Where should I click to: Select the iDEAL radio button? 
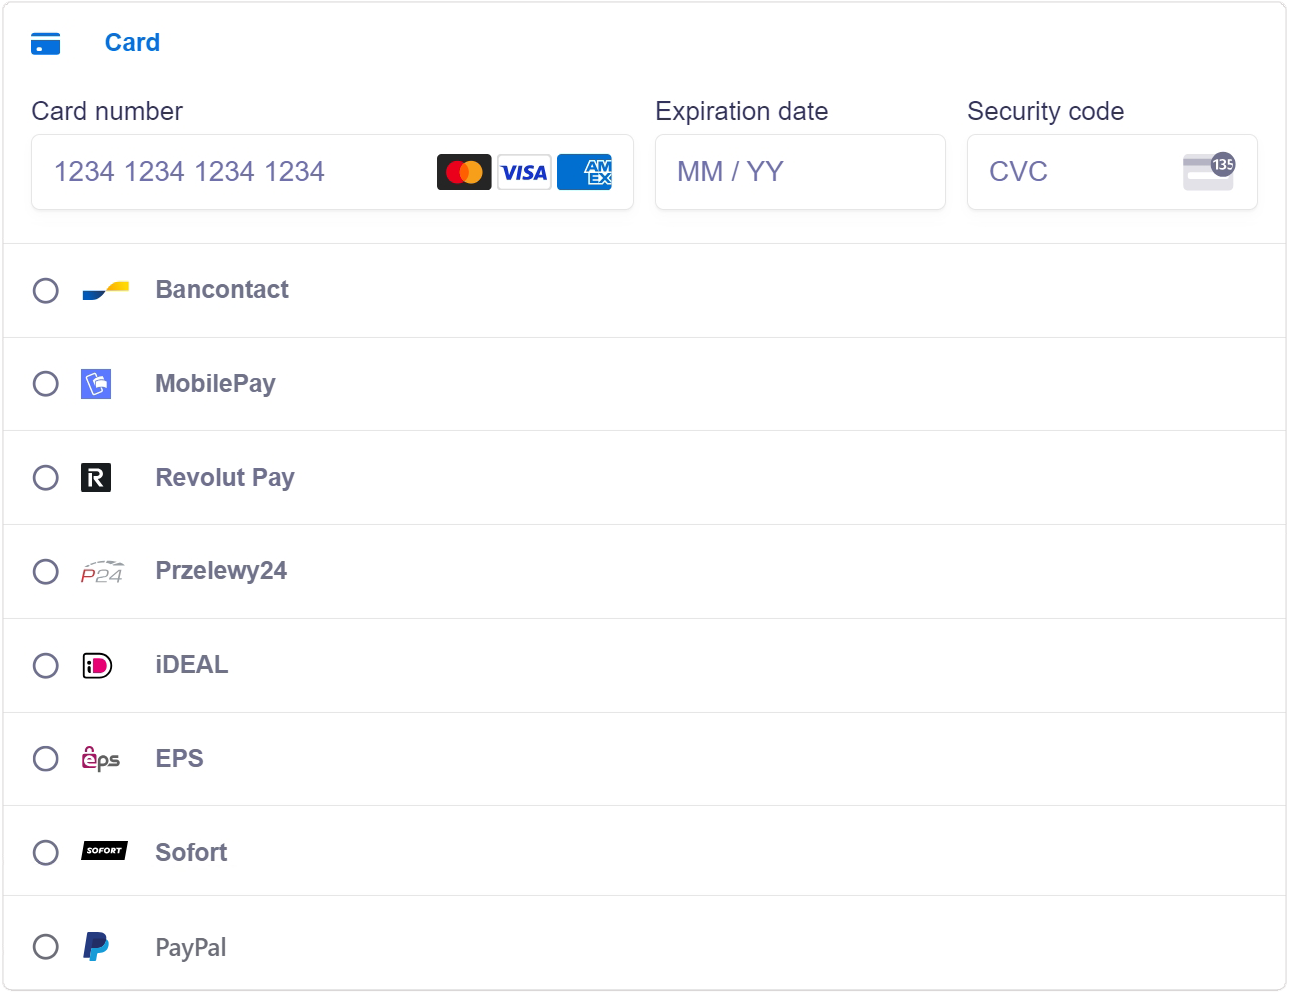[x=46, y=666]
